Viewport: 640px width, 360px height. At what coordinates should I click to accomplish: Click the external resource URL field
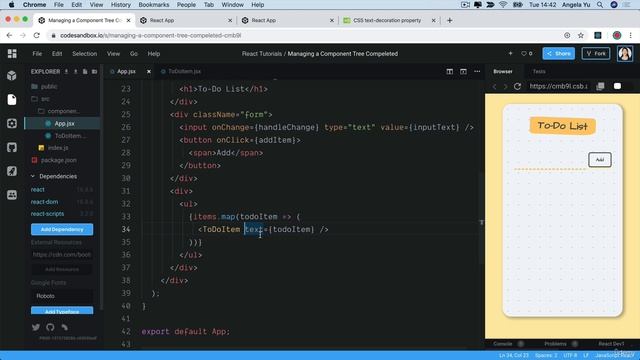click(x=62, y=255)
